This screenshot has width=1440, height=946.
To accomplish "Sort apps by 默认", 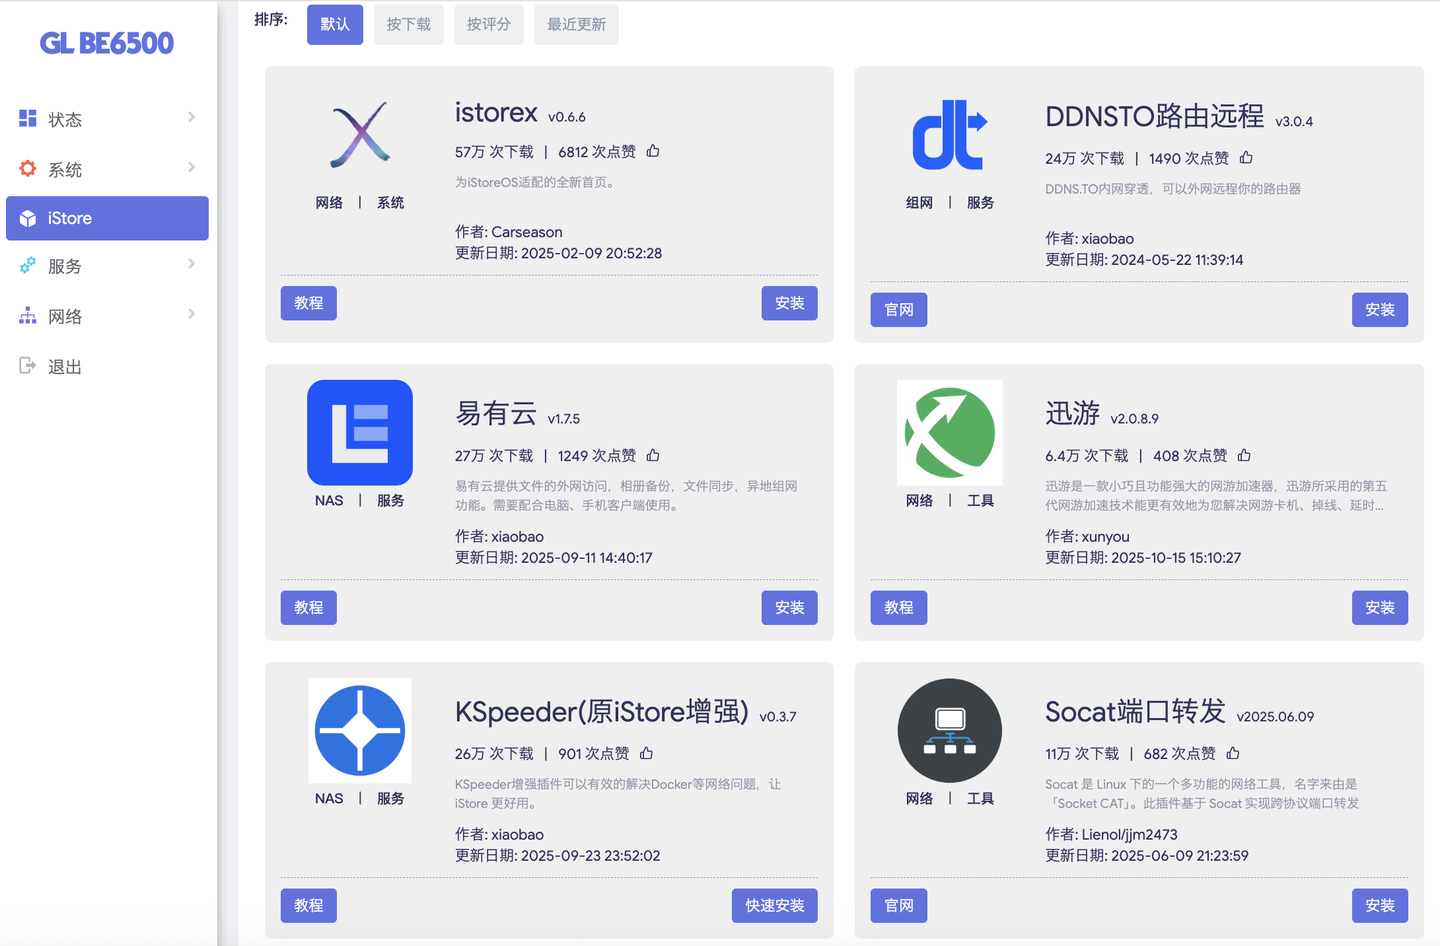I will pos(335,24).
